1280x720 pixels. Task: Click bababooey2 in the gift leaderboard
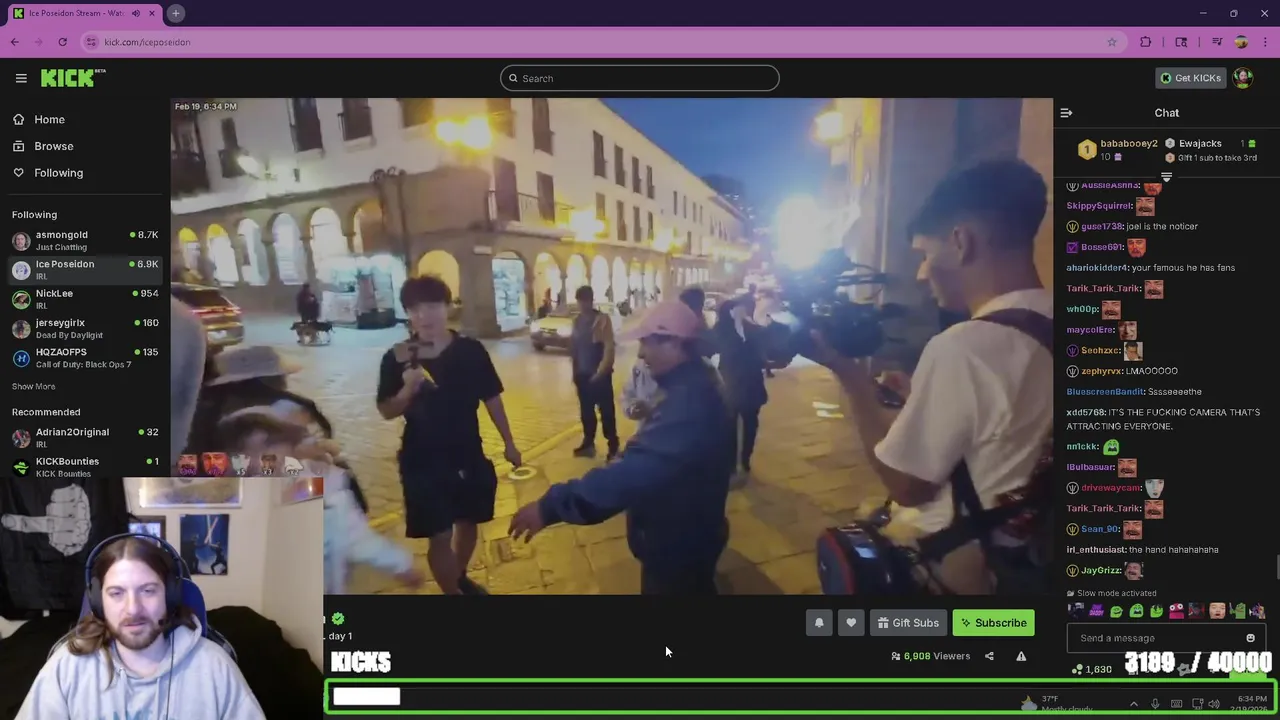point(1129,143)
